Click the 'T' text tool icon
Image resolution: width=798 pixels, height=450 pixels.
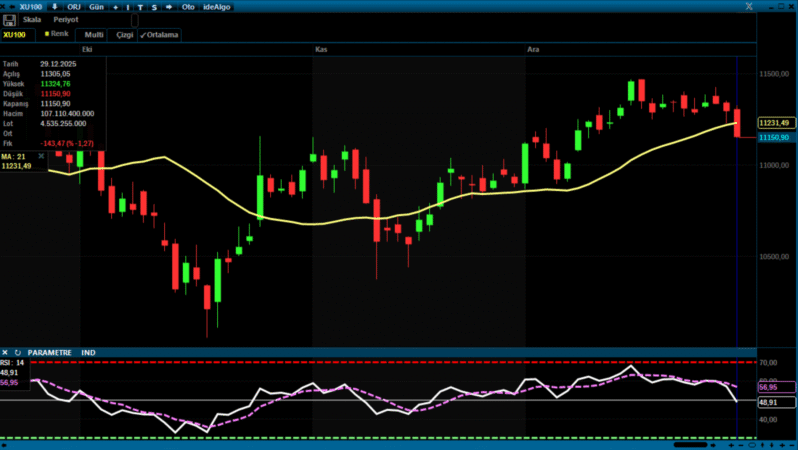click(x=140, y=6)
